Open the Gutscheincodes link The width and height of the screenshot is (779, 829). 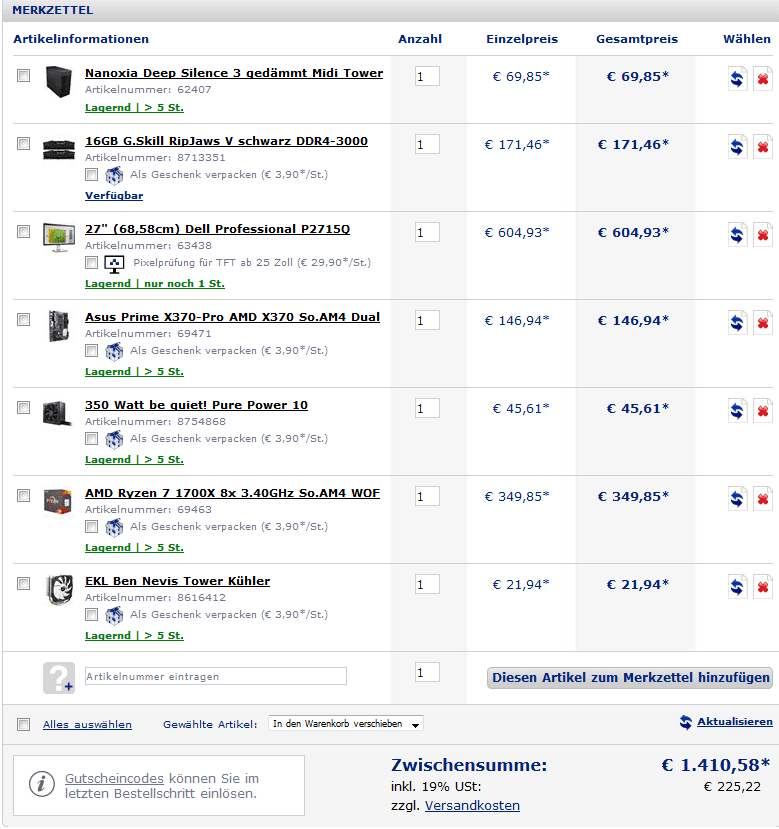coord(114,779)
